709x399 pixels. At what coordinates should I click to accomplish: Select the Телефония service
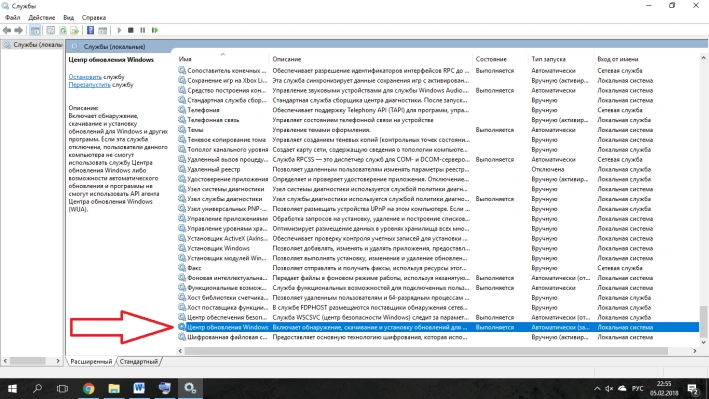point(203,110)
